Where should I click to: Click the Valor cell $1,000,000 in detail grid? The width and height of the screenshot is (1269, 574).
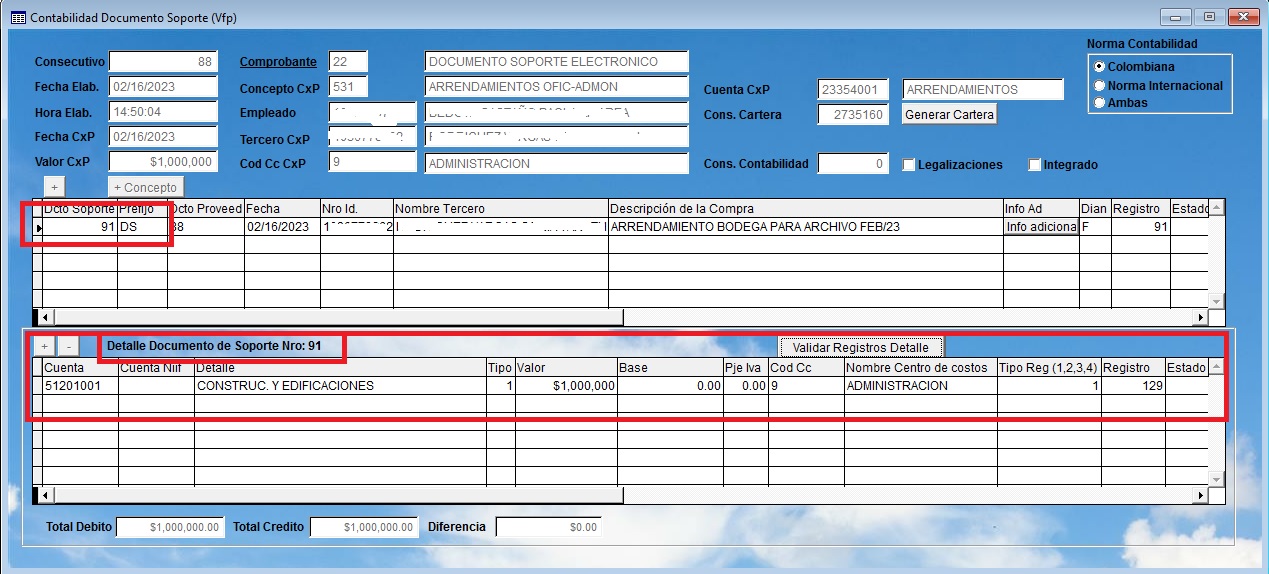[x=566, y=385]
